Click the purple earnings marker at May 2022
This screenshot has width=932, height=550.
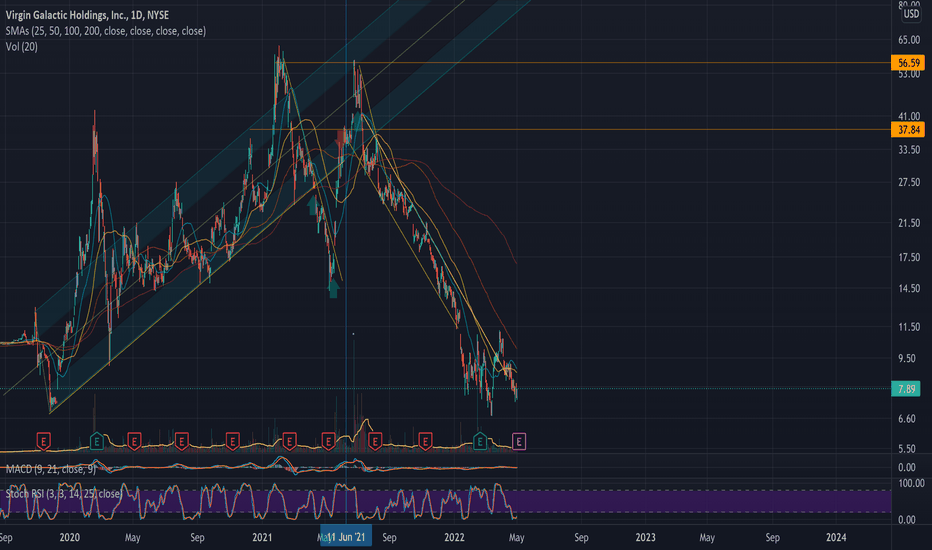click(519, 442)
